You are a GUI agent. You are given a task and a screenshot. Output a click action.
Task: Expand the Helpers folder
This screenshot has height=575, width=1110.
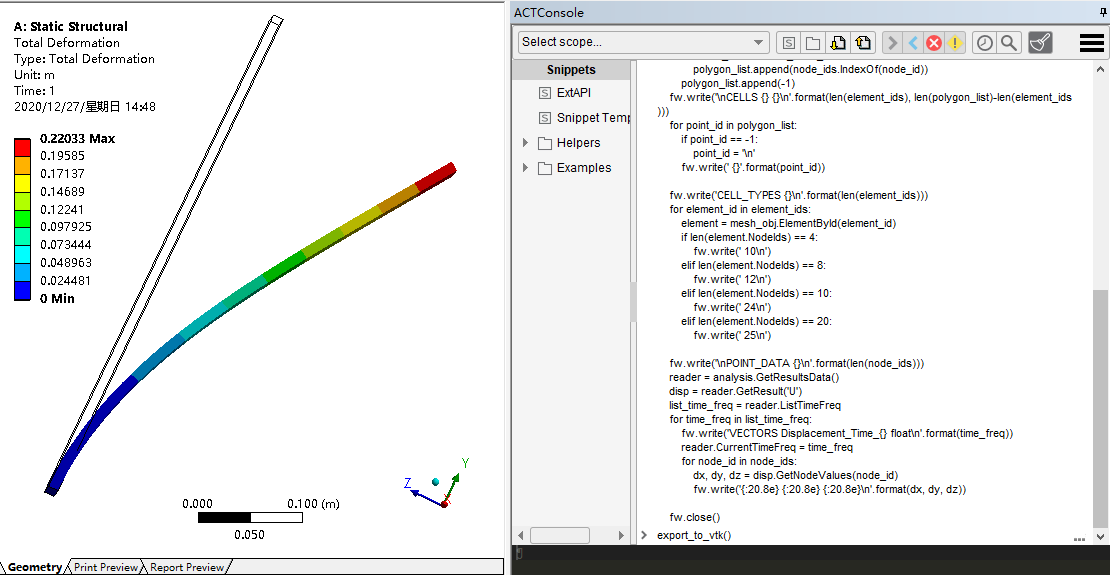click(x=525, y=142)
